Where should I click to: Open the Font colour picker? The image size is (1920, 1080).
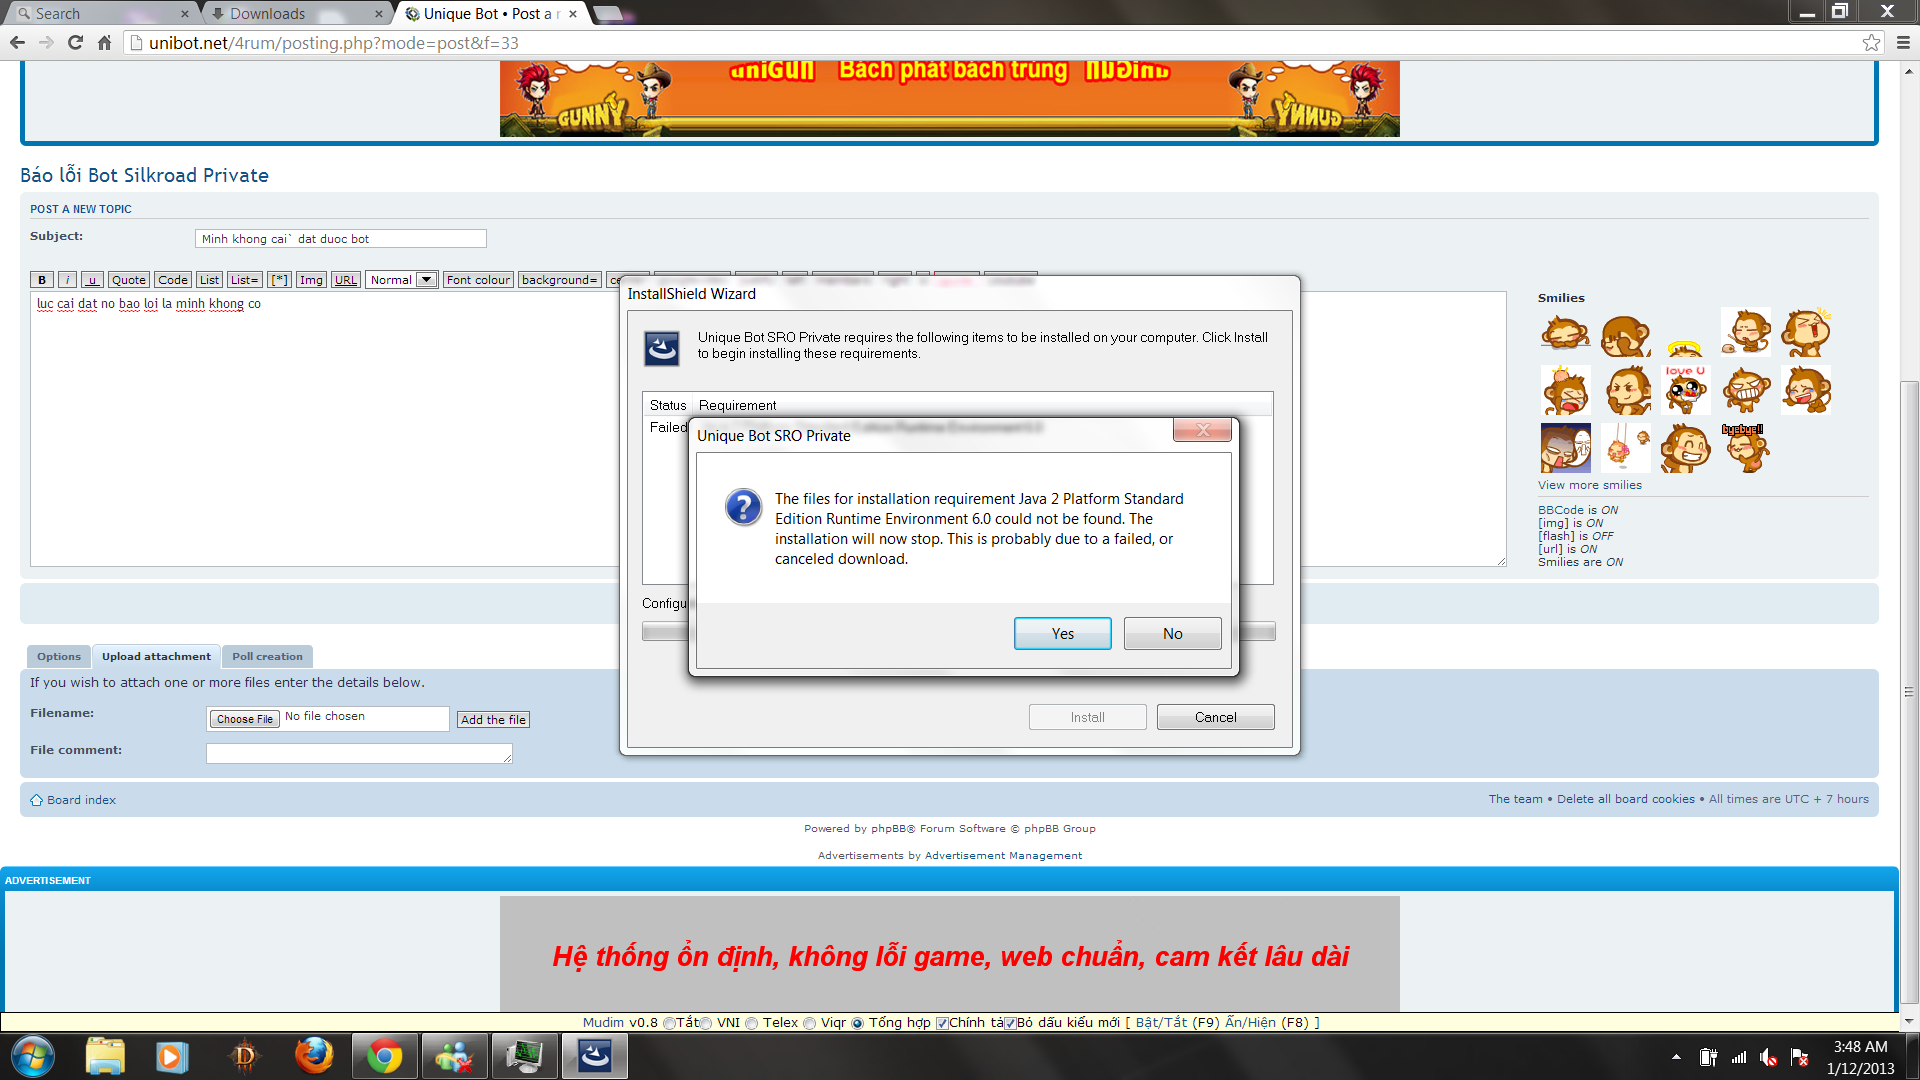click(x=478, y=280)
